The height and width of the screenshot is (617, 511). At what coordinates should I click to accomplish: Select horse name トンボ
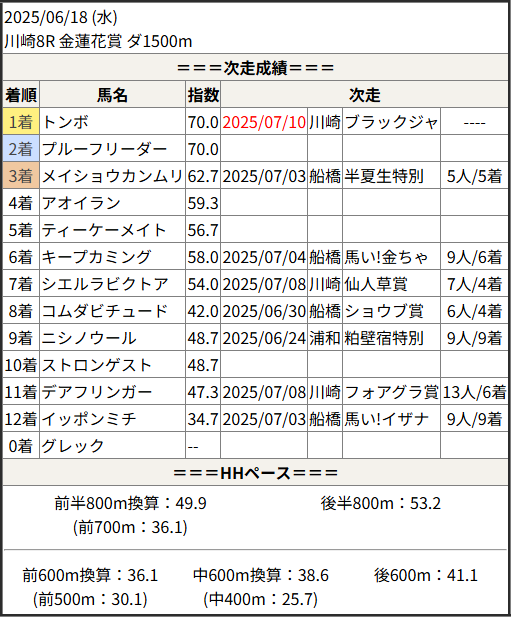pyautogui.click(x=65, y=122)
